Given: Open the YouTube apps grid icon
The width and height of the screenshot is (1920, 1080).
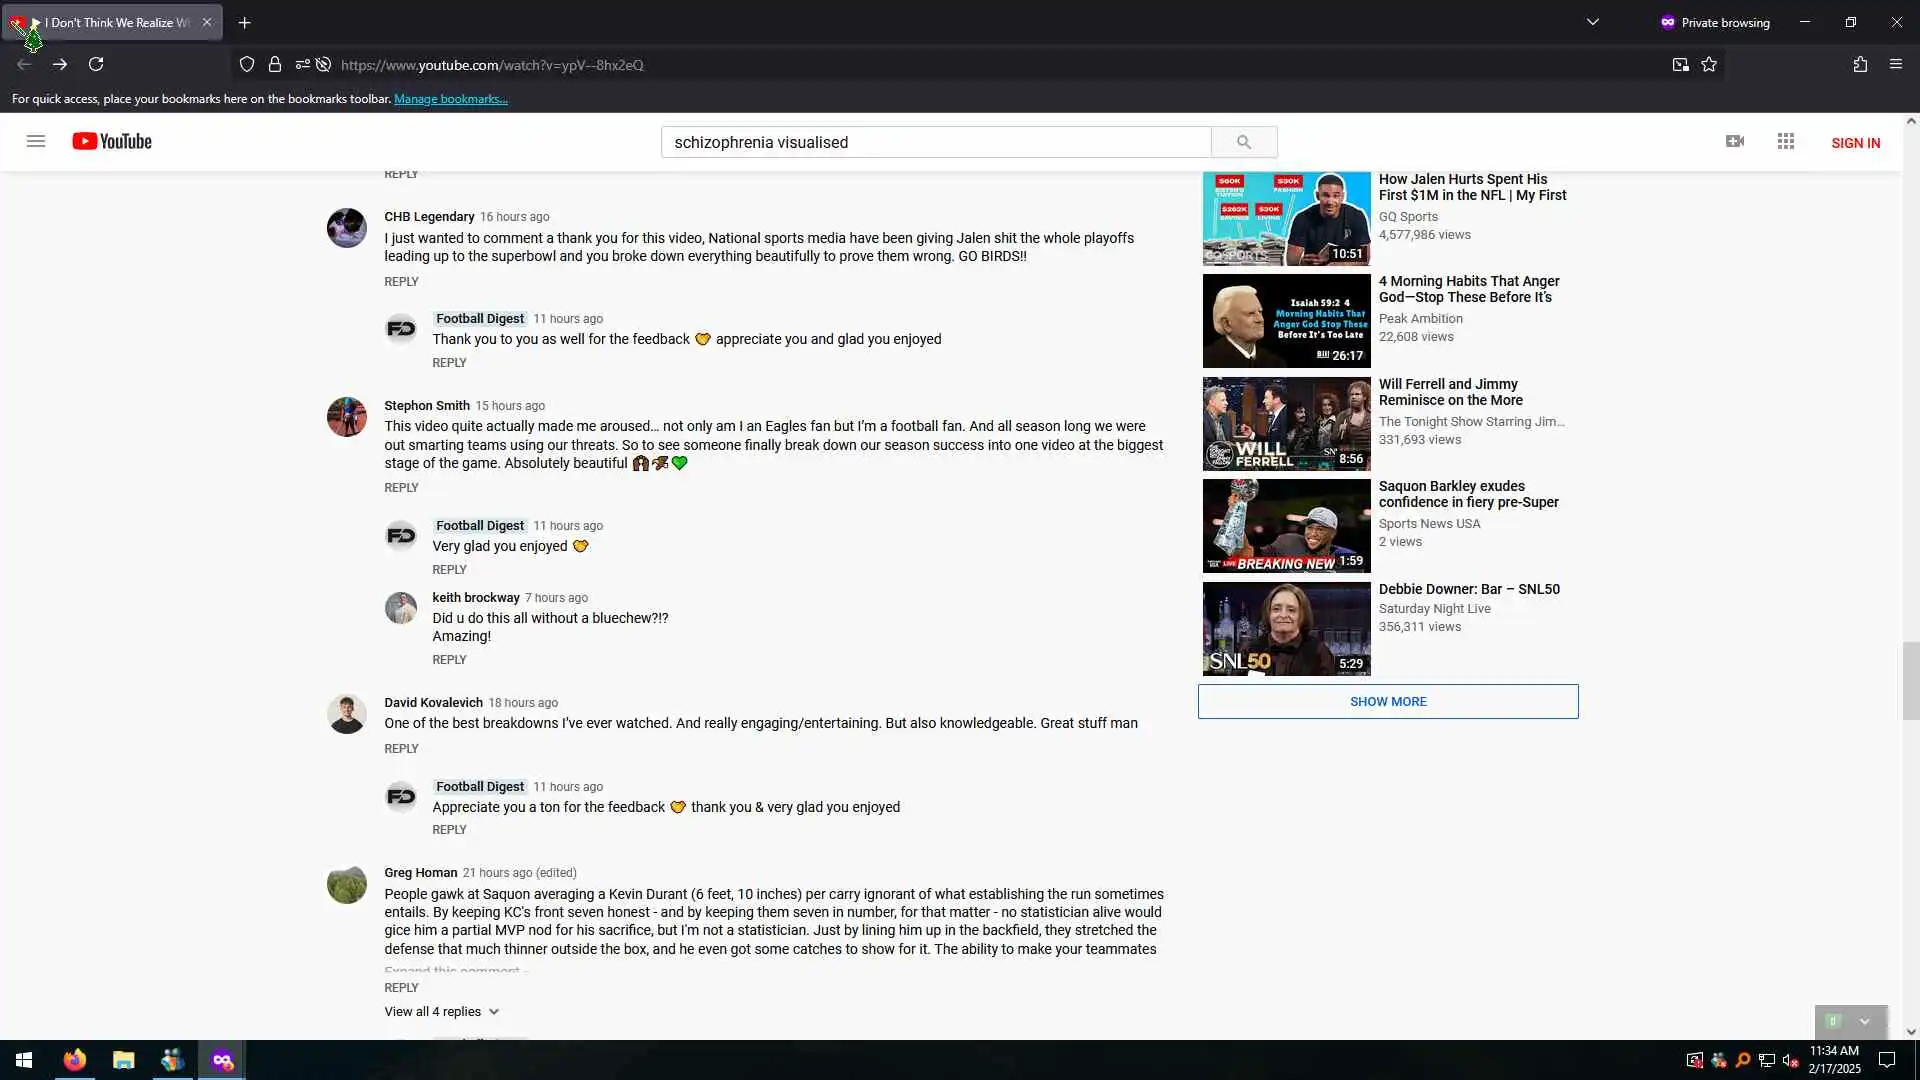Looking at the screenshot, I should pyautogui.click(x=1786, y=141).
